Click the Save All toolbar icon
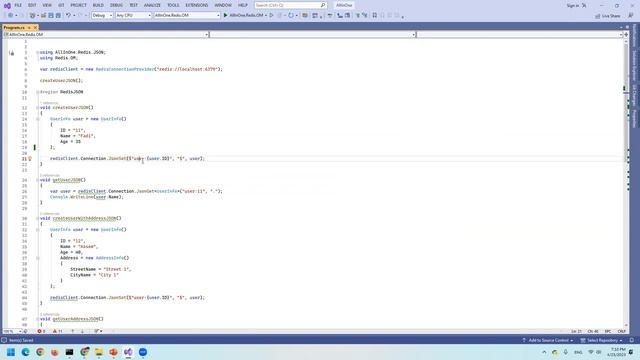Image resolution: width=640 pixels, height=360 pixels. pyautogui.click(x=58, y=16)
